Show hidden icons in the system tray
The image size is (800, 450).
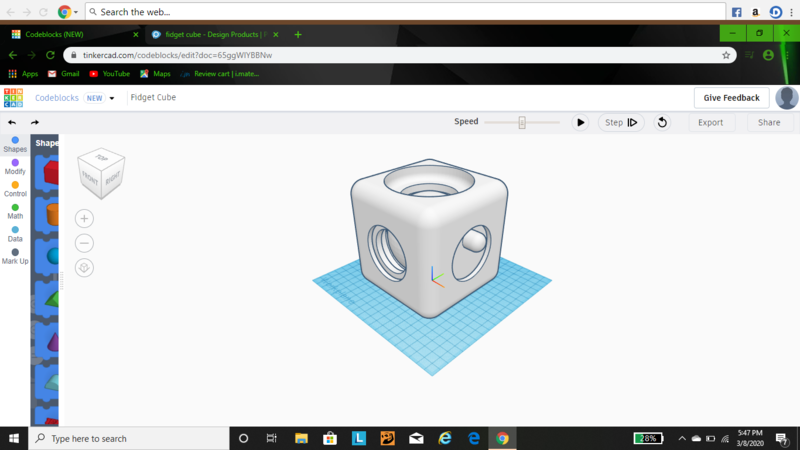coord(681,438)
